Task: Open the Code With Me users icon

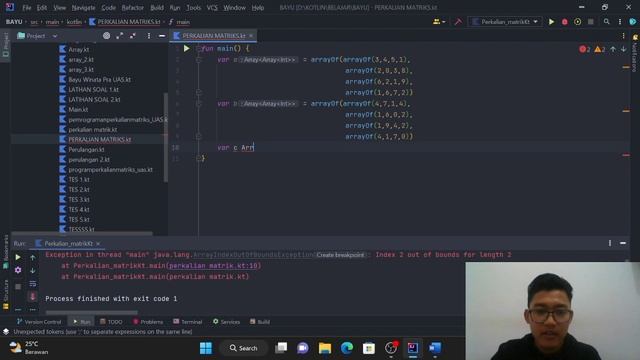Action: point(439,22)
